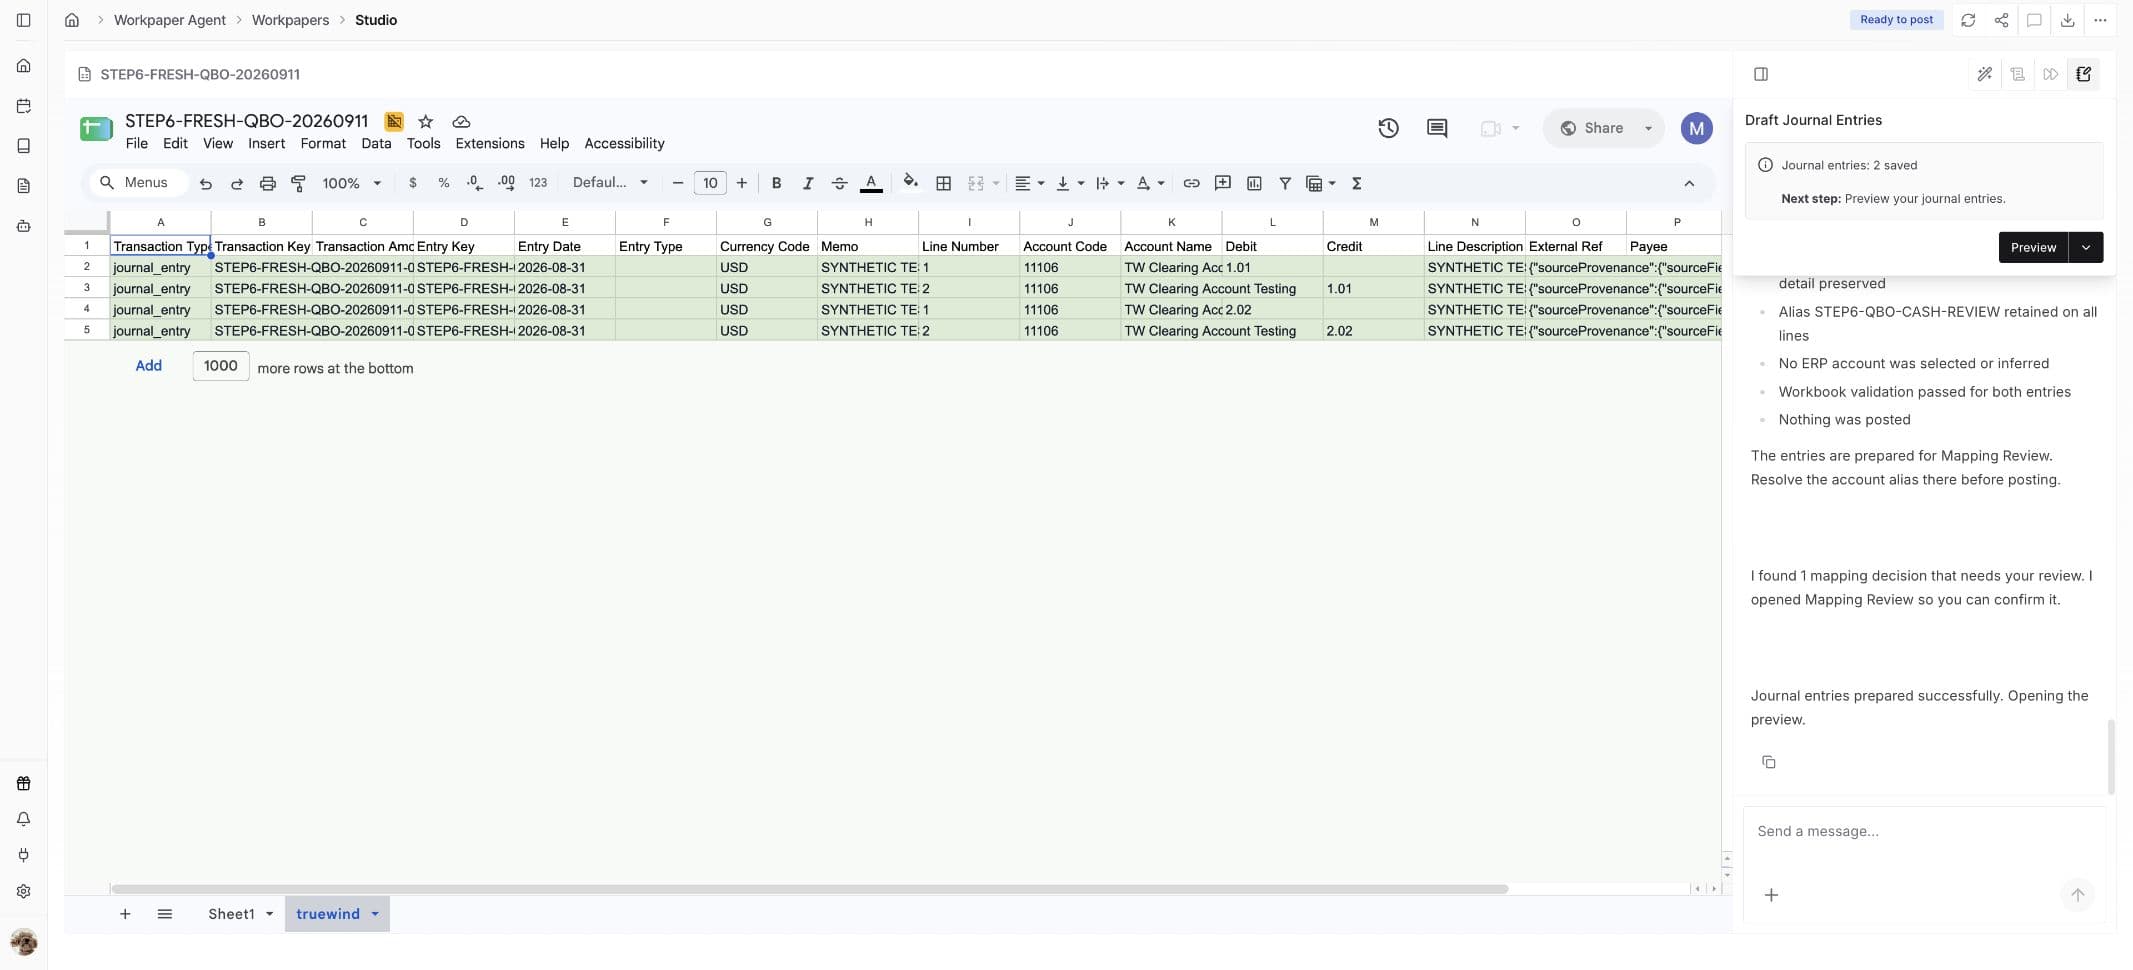Open Workpapers breadcrumb link
The height and width of the screenshot is (970, 2133).
click(x=290, y=20)
